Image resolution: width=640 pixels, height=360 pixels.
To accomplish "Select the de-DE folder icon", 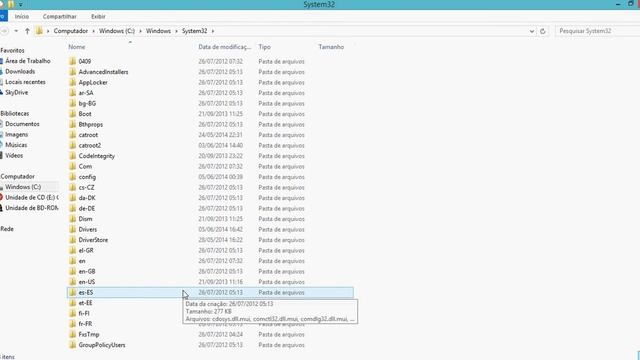I will click(x=73, y=209).
